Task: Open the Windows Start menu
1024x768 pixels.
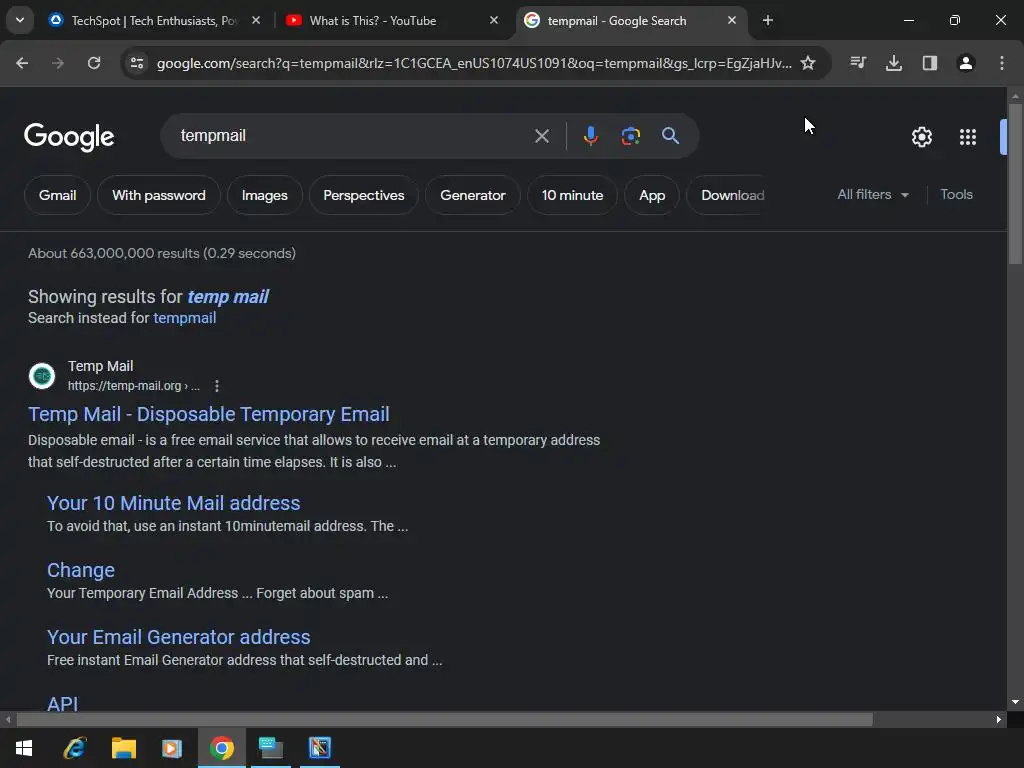Action: (x=24, y=748)
